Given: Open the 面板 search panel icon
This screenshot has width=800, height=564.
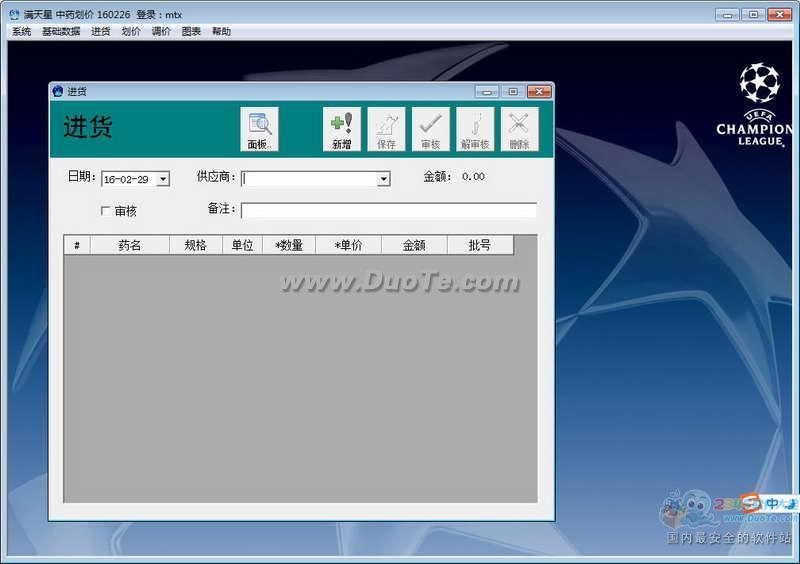Looking at the screenshot, I should click(259, 129).
